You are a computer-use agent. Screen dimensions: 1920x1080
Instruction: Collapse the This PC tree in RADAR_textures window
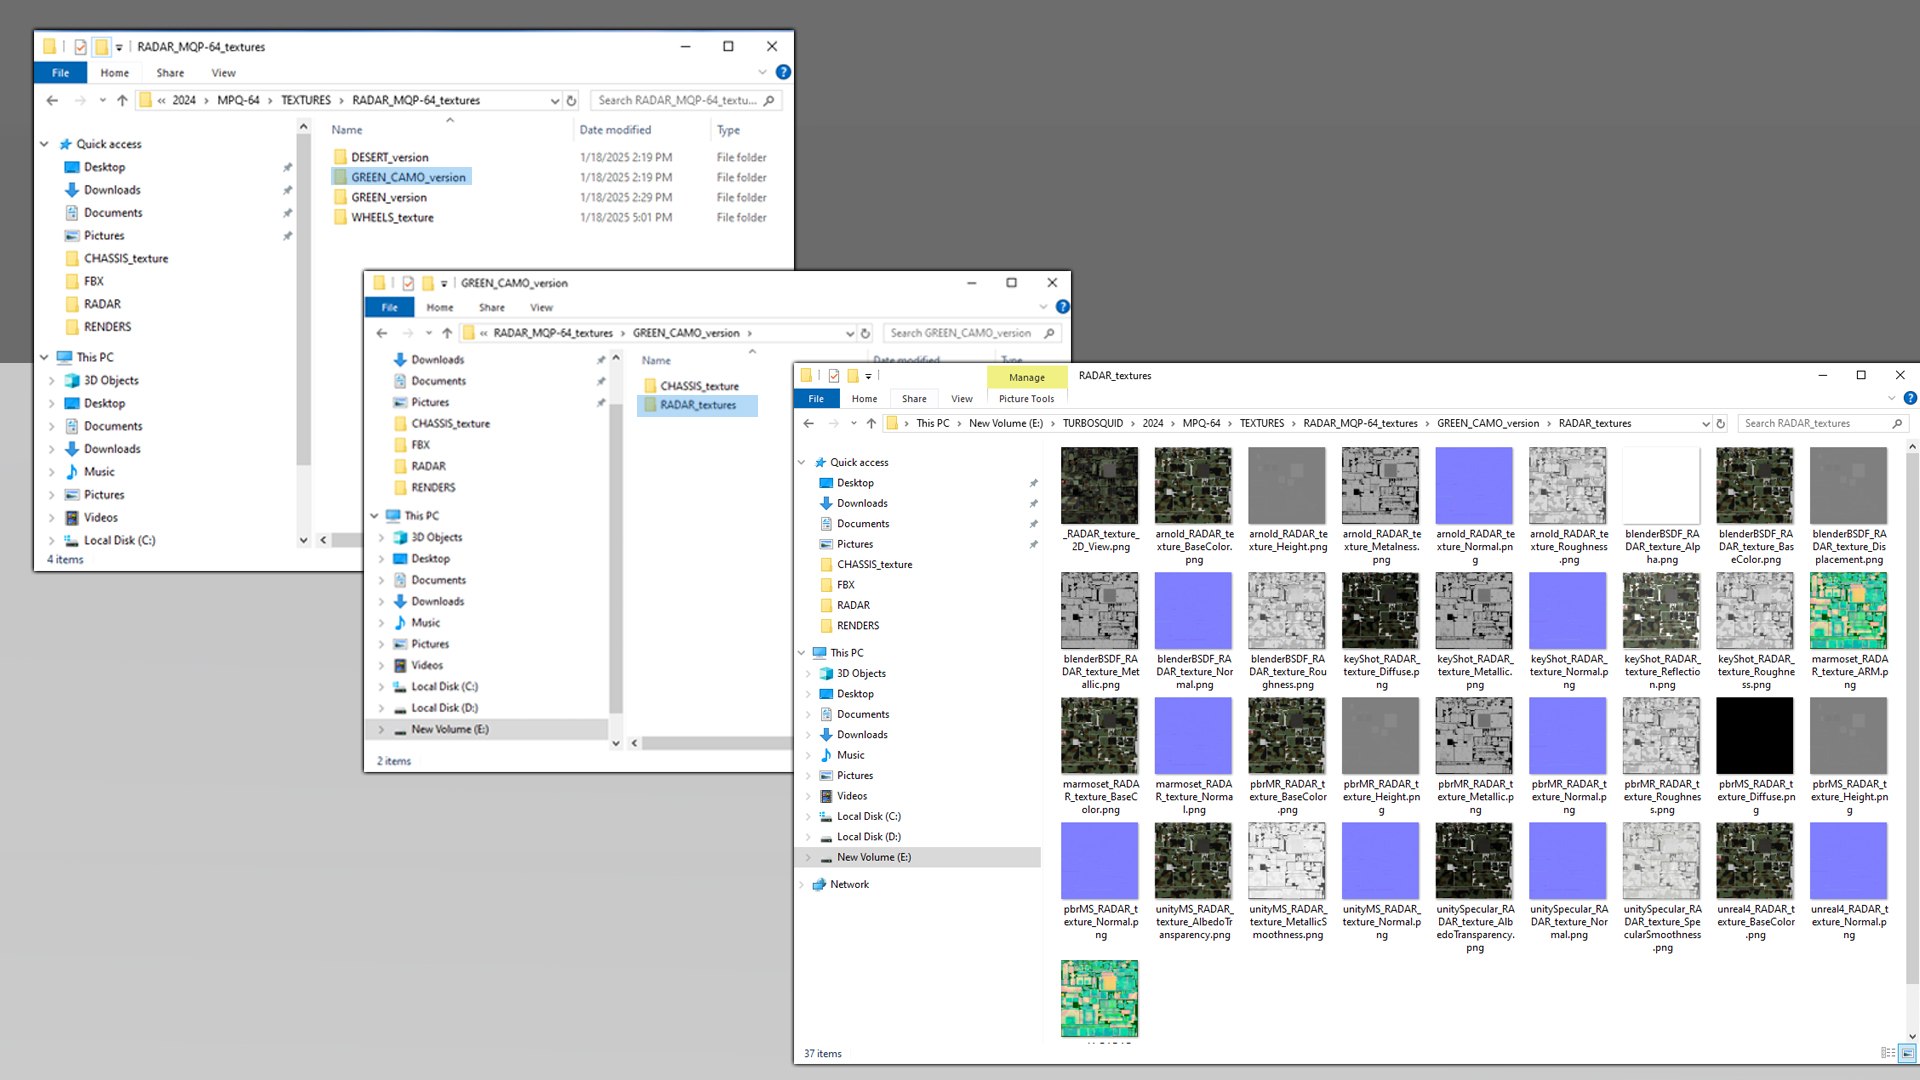pyautogui.click(x=802, y=652)
